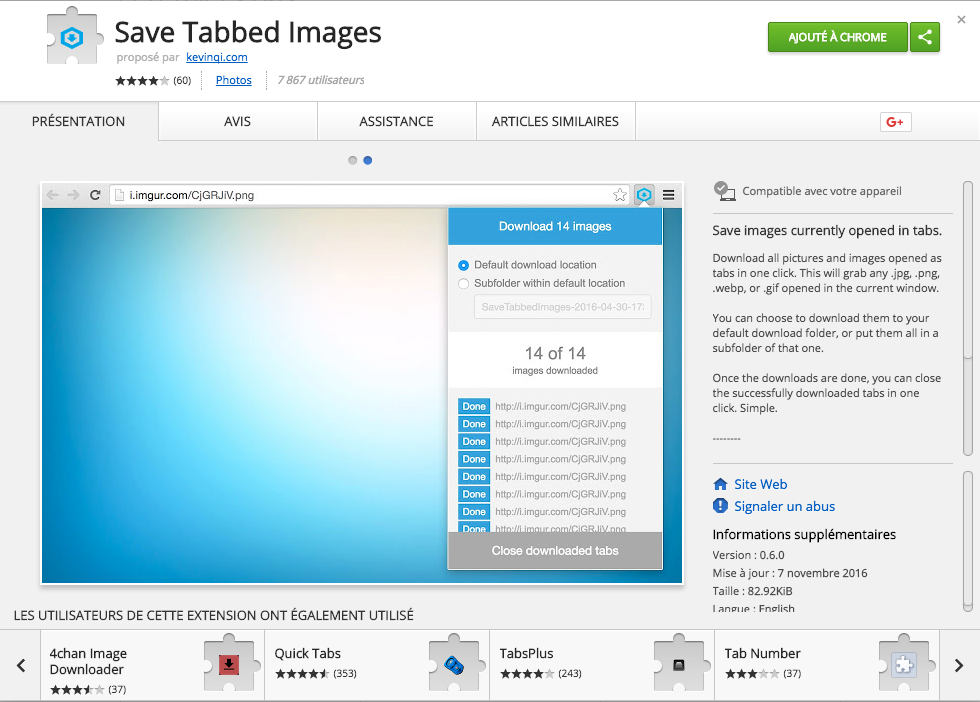Click the report abuse exclamation icon
Viewport: 980px width, 702px height.
coord(720,506)
